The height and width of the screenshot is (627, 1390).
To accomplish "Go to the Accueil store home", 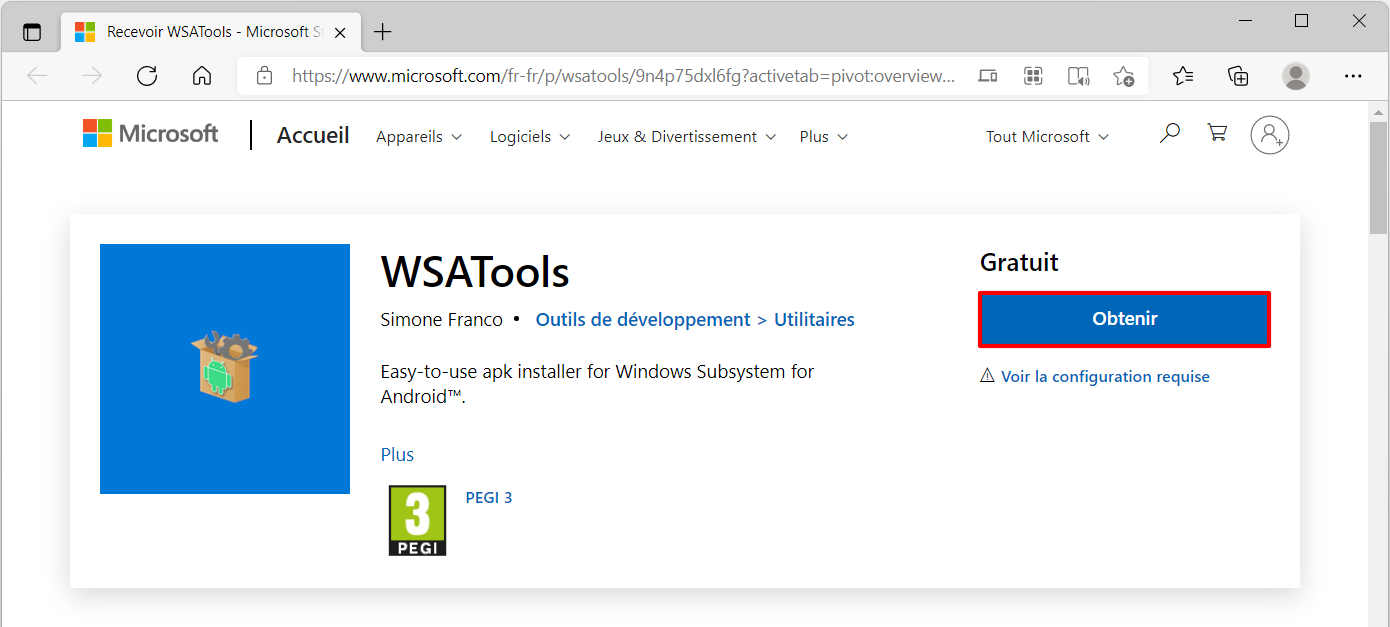I will (x=313, y=136).
